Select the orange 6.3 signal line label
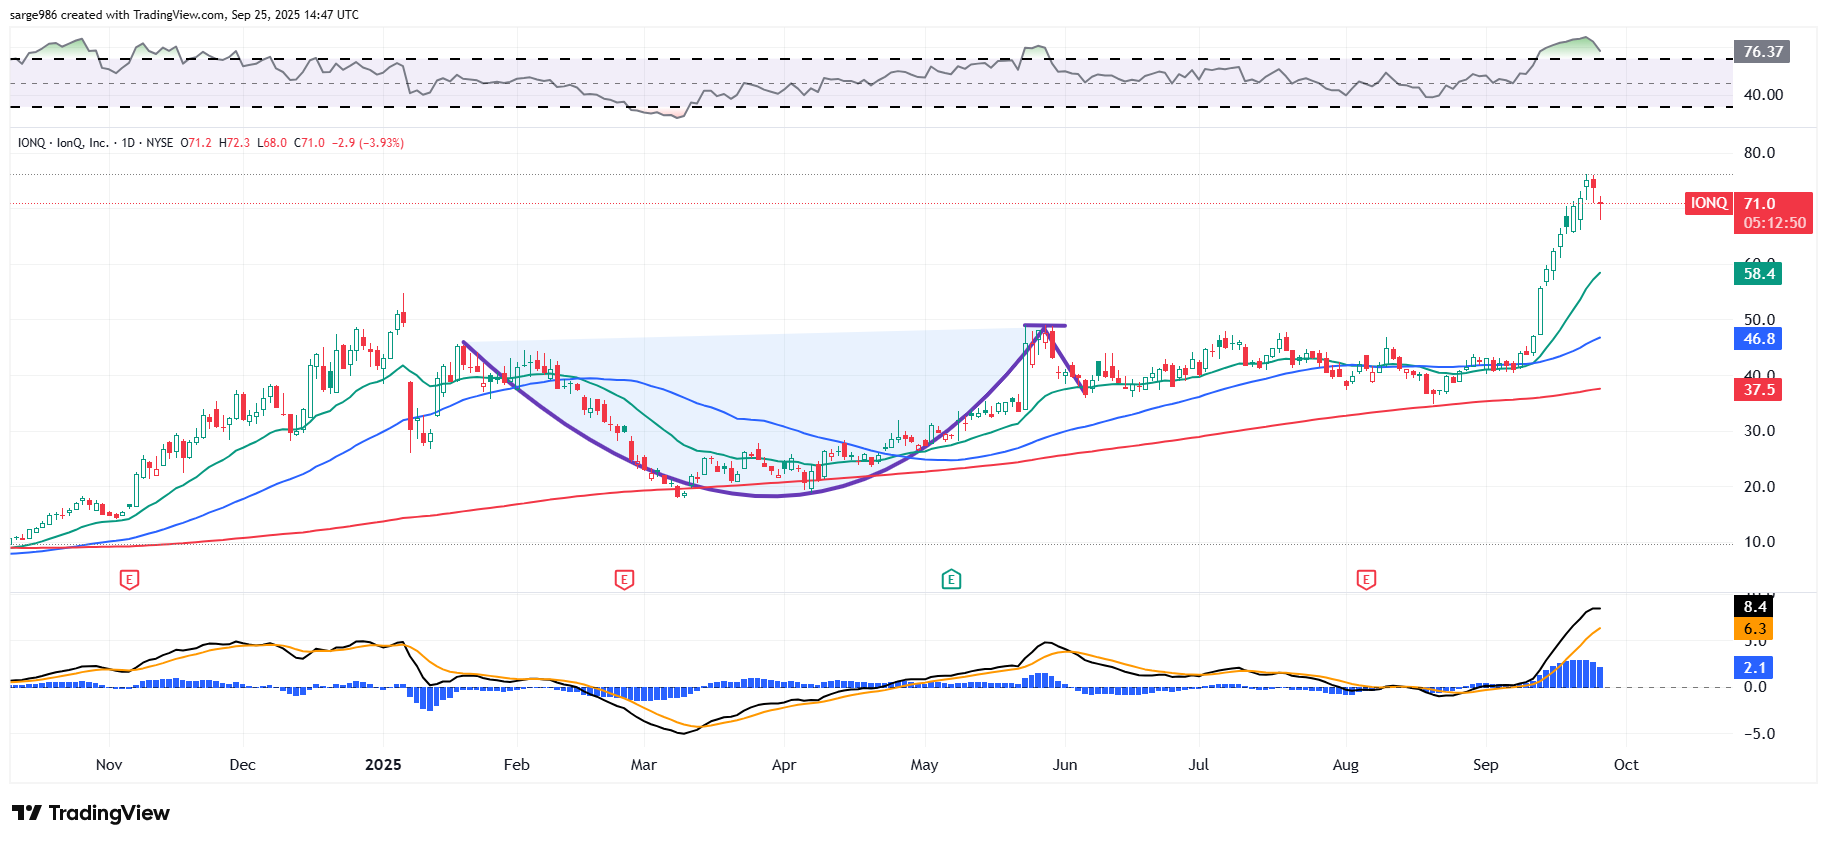This screenshot has height=843, width=1827. pyautogui.click(x=1754, y=629)
